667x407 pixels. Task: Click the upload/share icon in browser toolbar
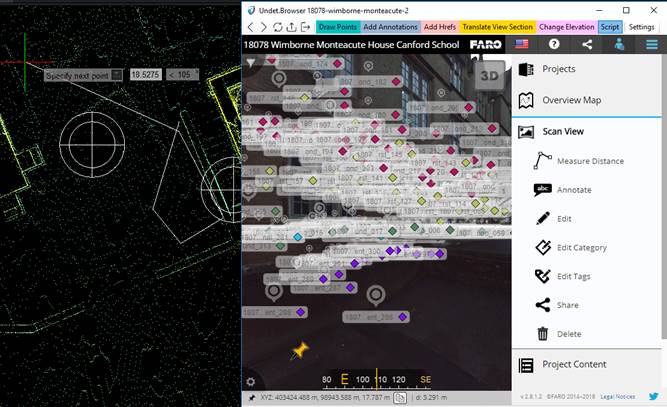tap(291, 27)
